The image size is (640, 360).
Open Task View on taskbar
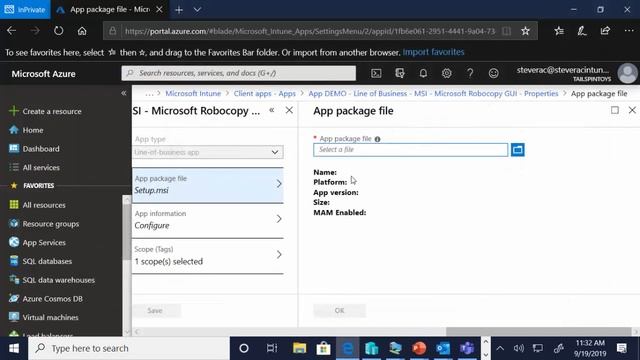tap(271, 348)
